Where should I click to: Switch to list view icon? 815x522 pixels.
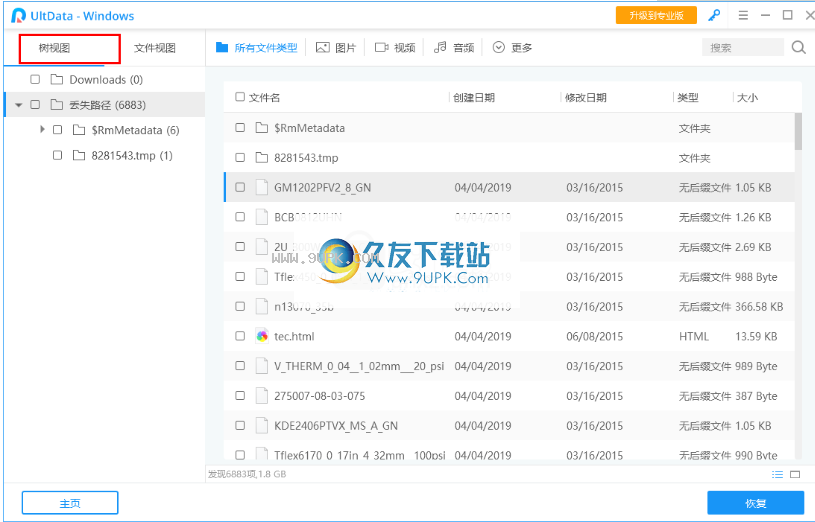click(778, 474)
